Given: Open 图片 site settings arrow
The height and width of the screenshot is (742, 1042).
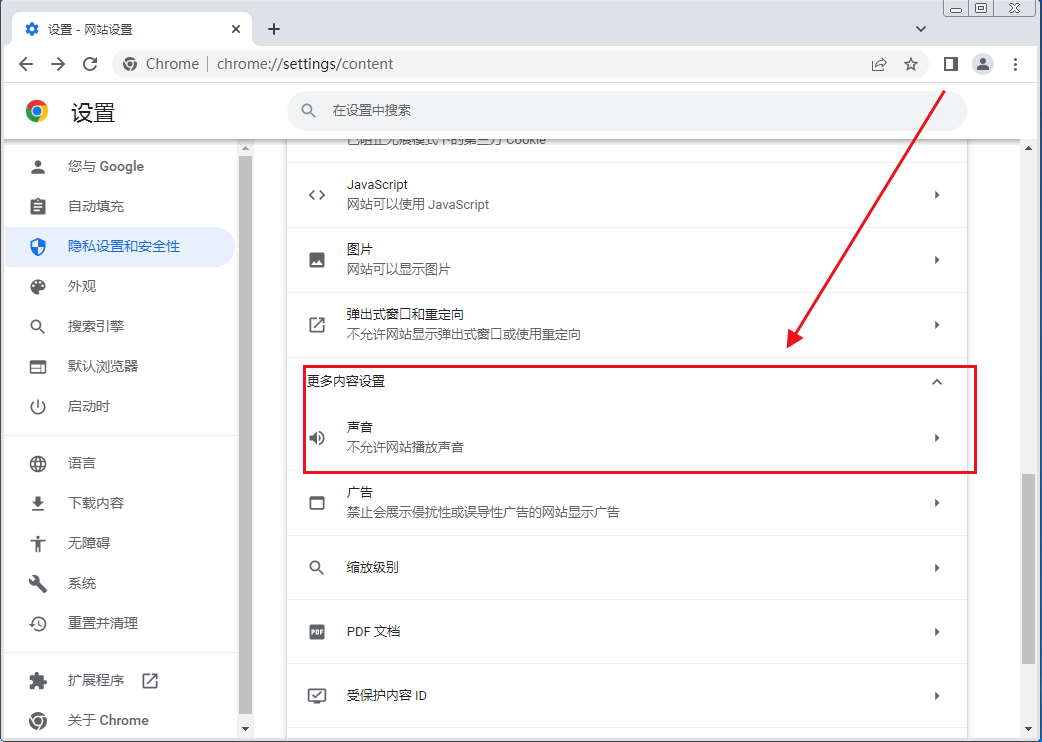Looking at the screenshot, I should coord(937,260).
